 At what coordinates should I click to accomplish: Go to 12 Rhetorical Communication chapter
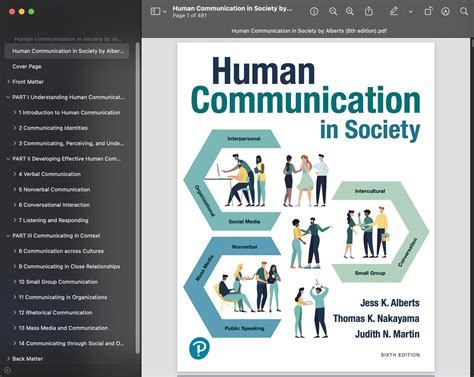(55, 312)
